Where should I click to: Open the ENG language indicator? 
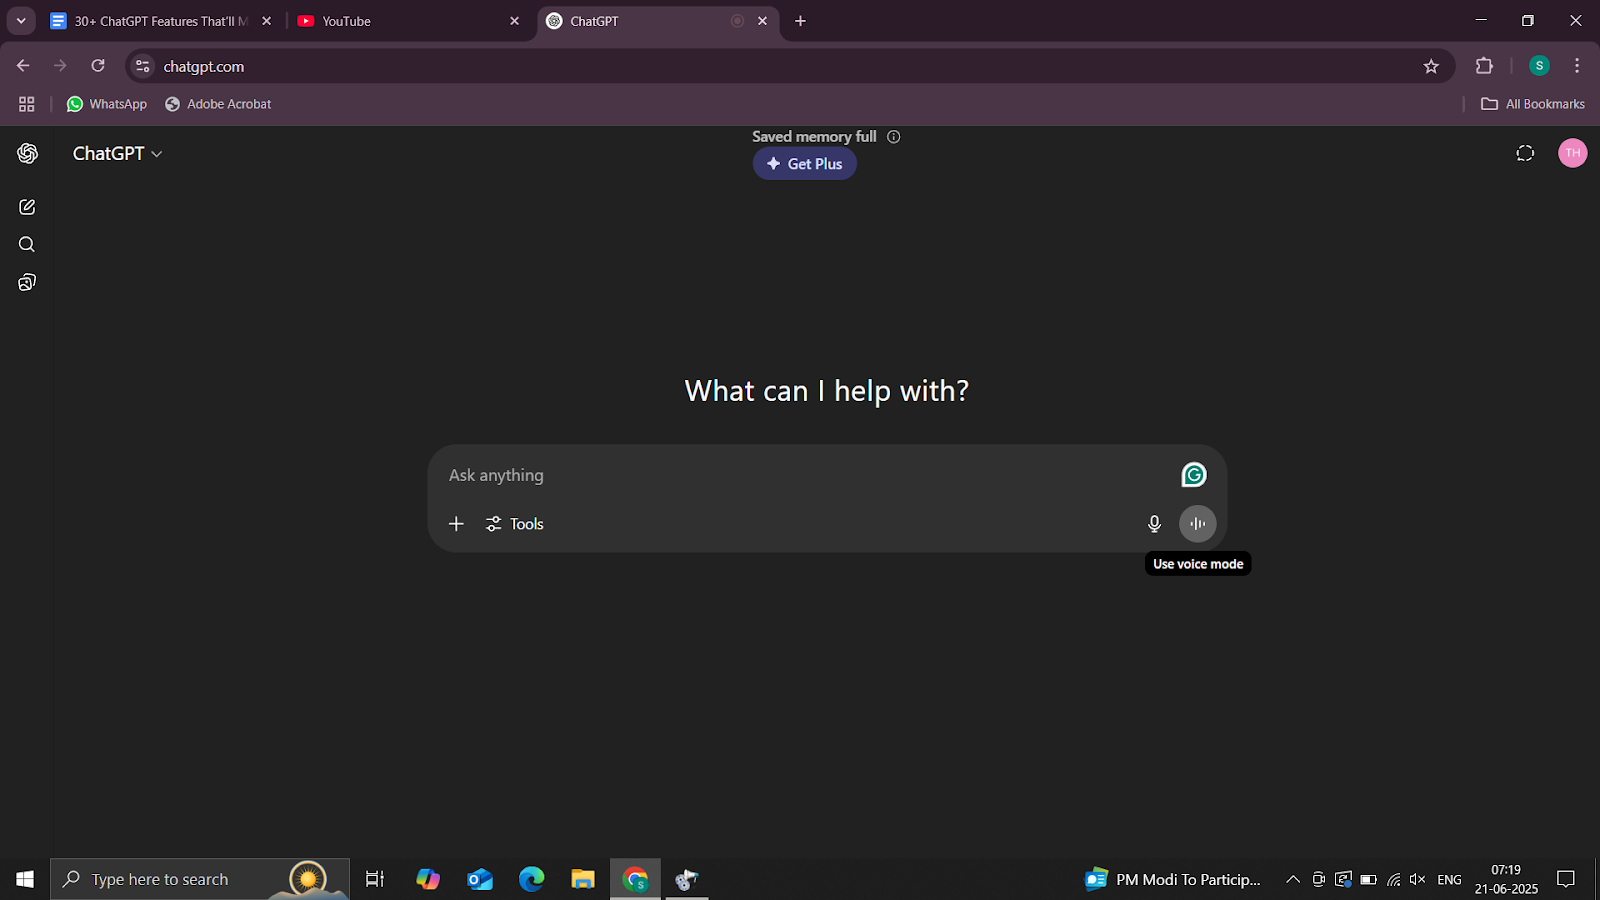point(1449,880)
